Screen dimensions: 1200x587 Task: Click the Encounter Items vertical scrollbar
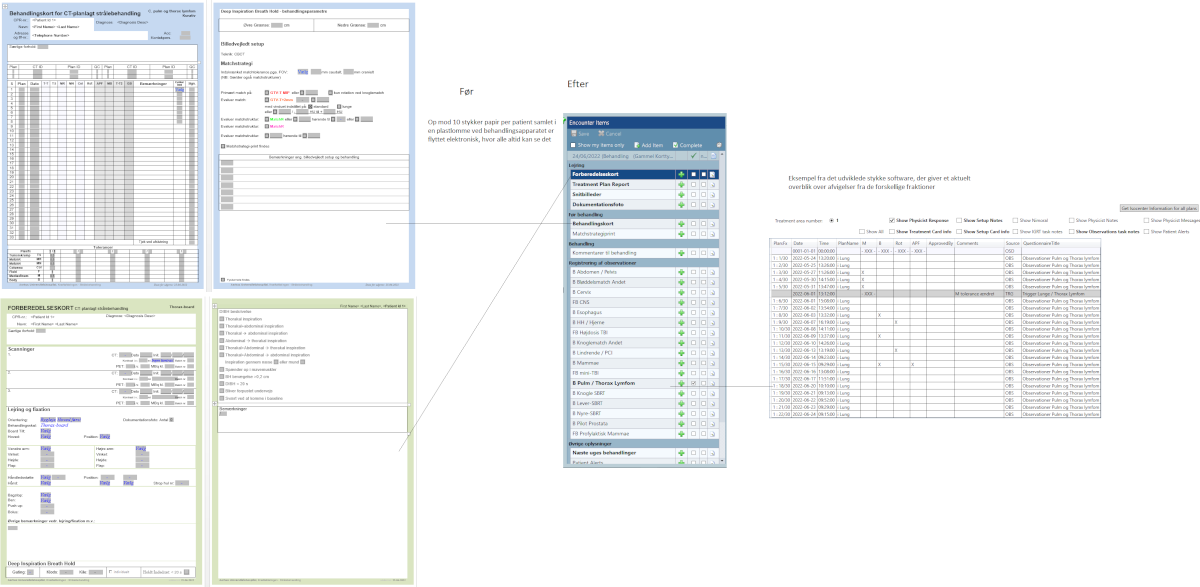722,307
